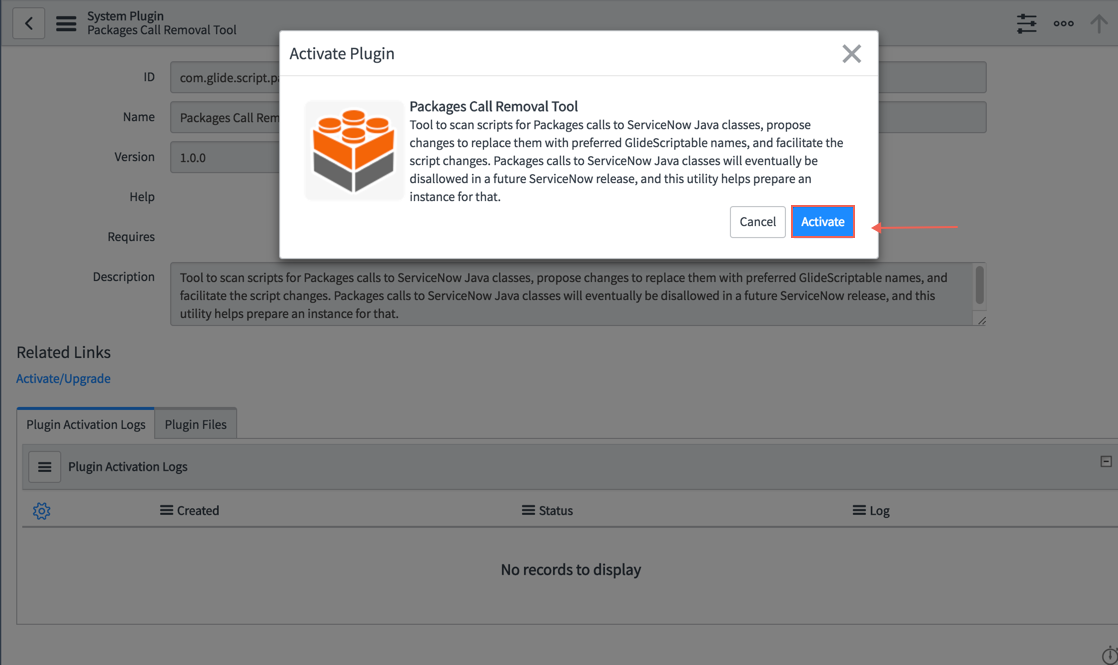
Task: Click the Help field label
Action: pyautogui.click(x=142, y=197)
